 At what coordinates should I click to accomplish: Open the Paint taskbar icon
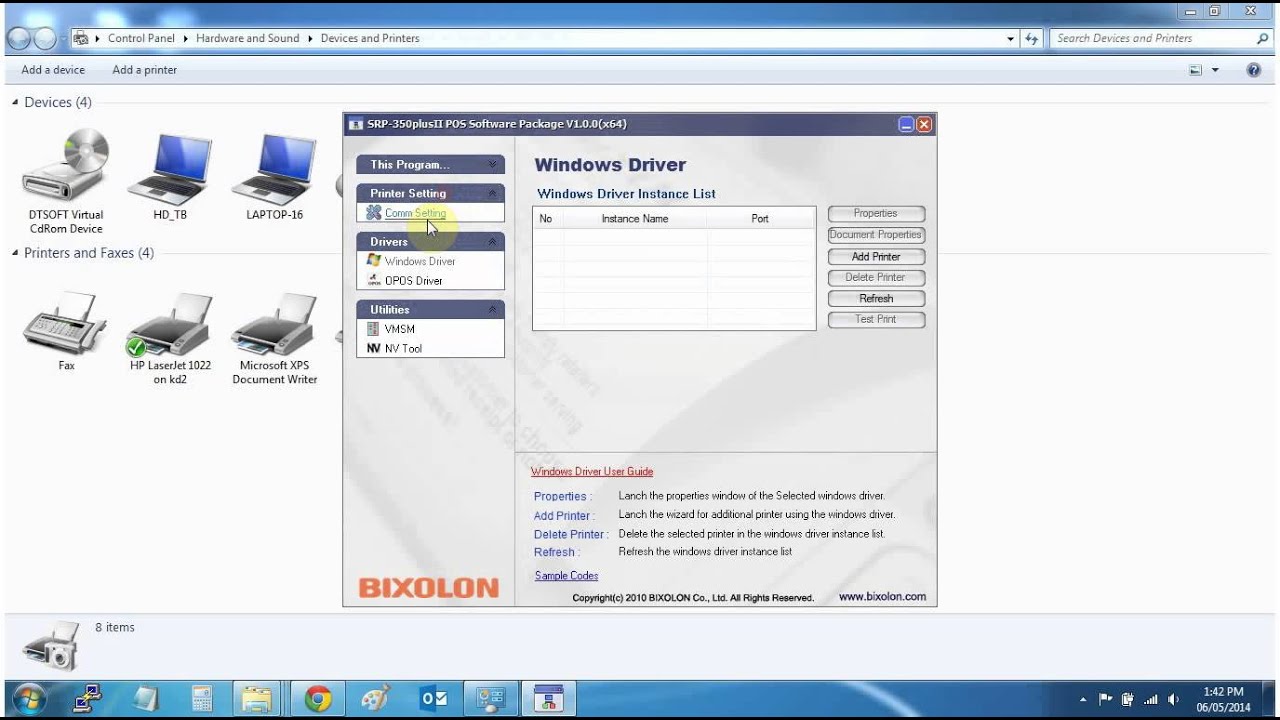pyautogui.click(x=376, y=699)
